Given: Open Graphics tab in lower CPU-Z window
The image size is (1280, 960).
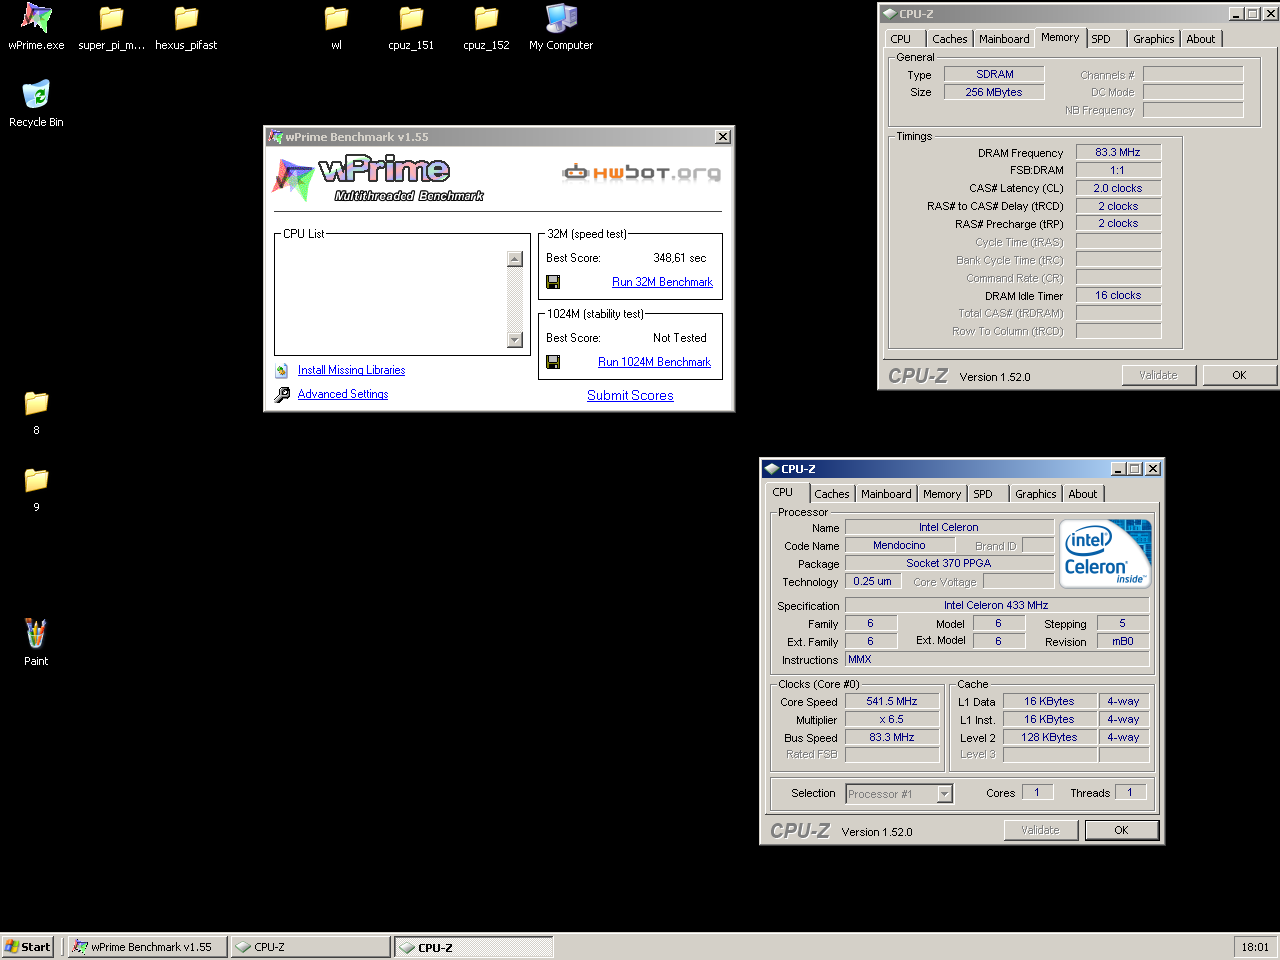Looking at the screenshot, I should 1035,494.
